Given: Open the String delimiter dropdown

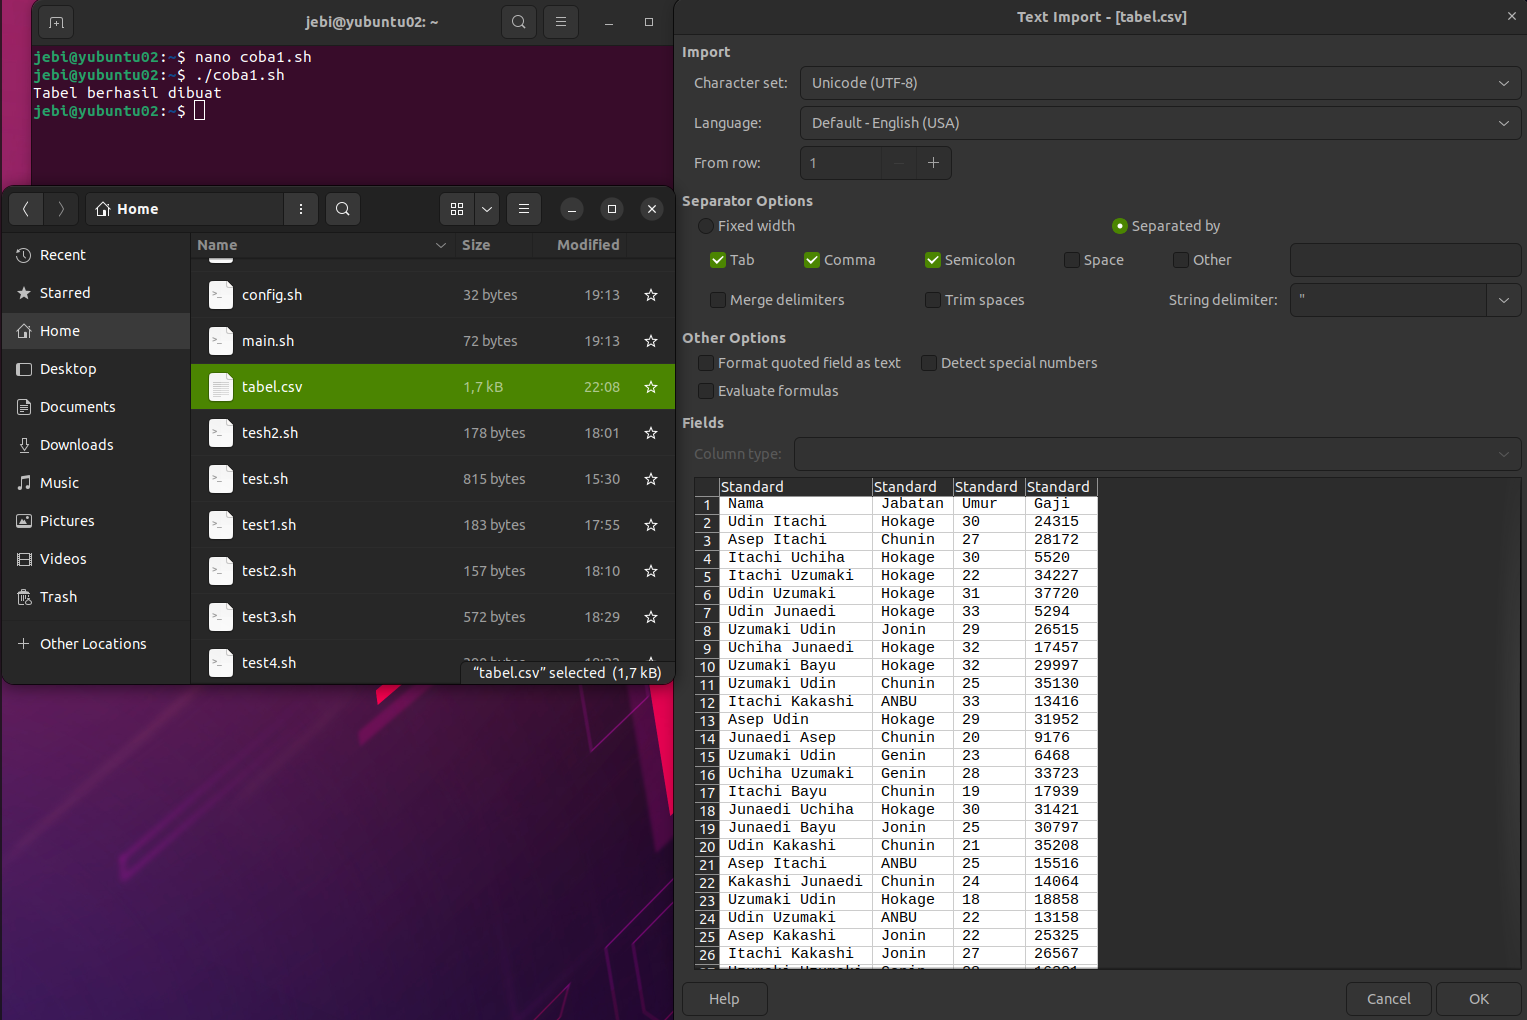Looking at the screenshot, I should tap(1503, 300).
